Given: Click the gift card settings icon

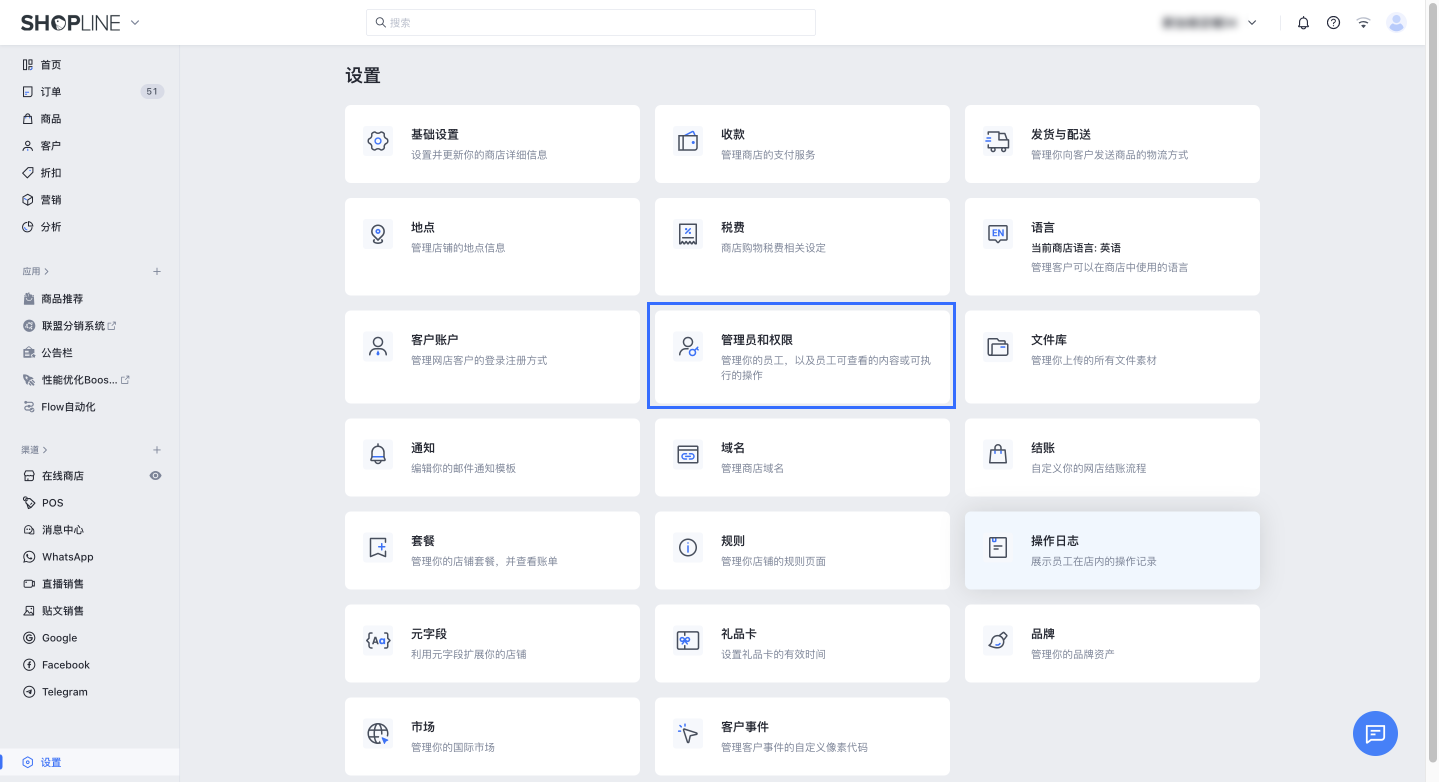Looking at the screenshot, I should coord(687,641).
